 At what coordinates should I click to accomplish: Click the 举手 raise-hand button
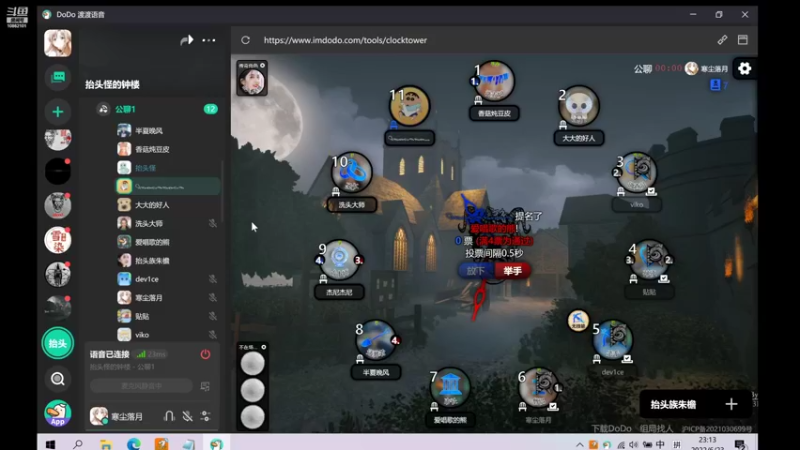[x=513, y=270]
